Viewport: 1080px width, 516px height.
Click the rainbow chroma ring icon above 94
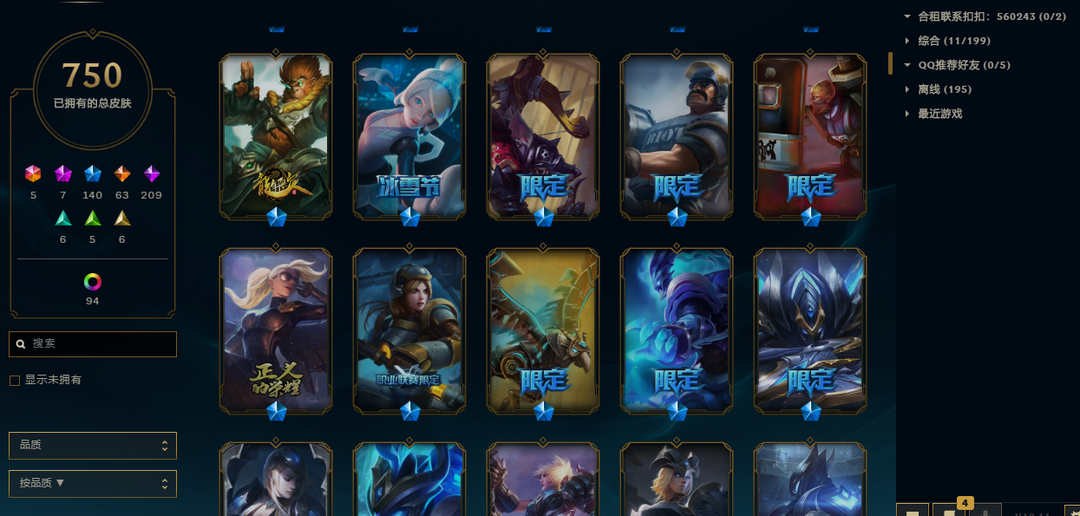92,282
